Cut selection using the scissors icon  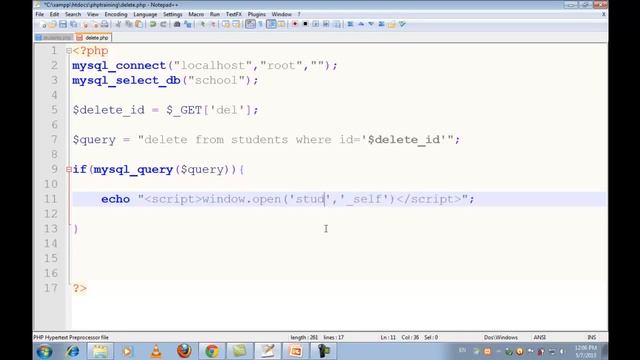118,24
